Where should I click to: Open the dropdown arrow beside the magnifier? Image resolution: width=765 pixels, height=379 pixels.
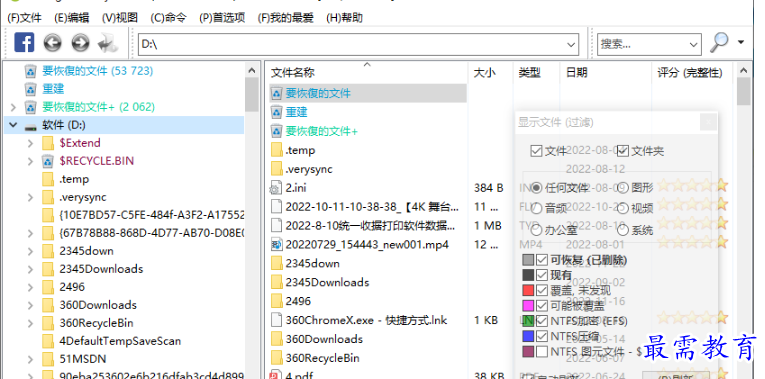pos(741,42)
